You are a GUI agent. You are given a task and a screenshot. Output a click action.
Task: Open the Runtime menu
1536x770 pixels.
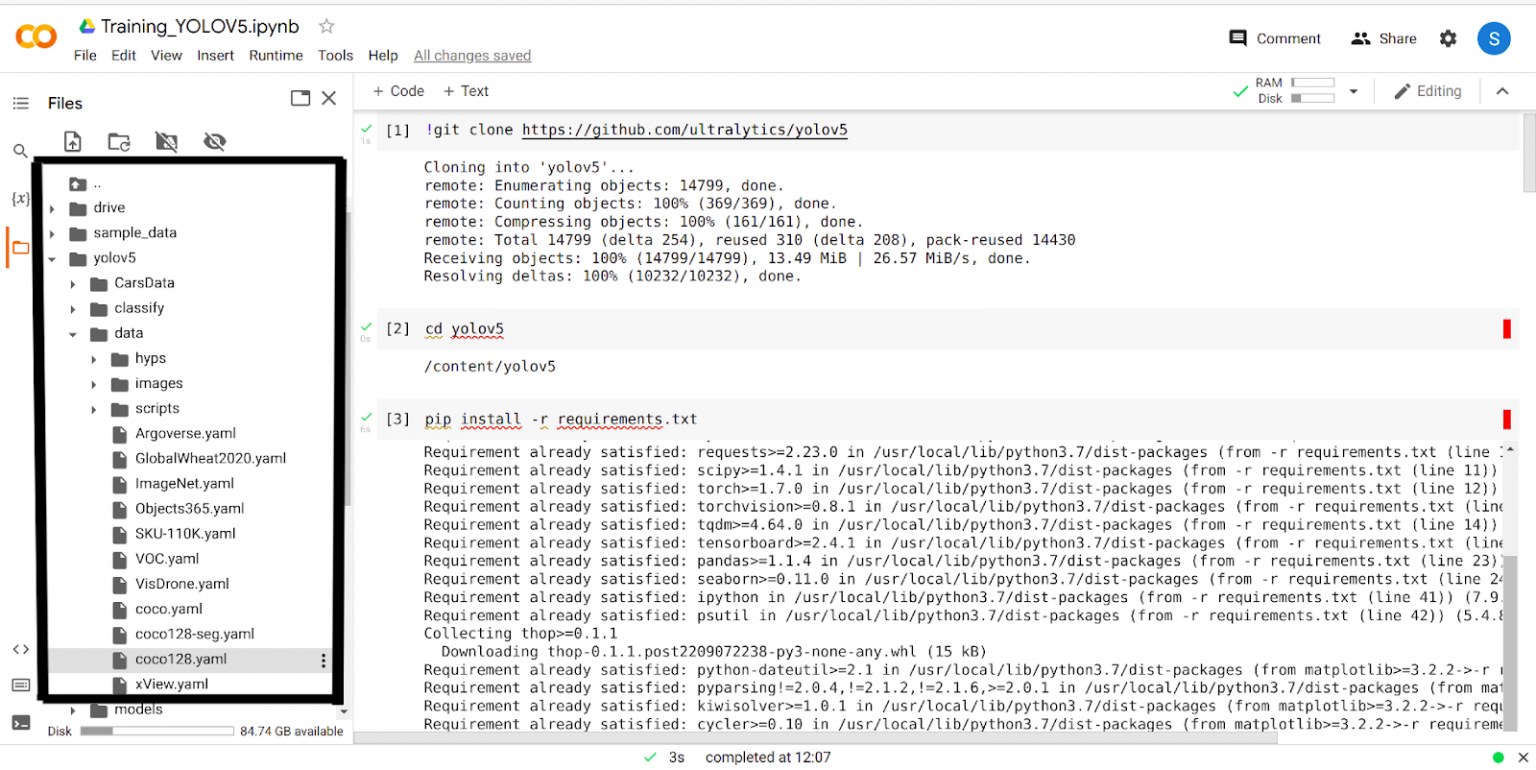point(276,55)
